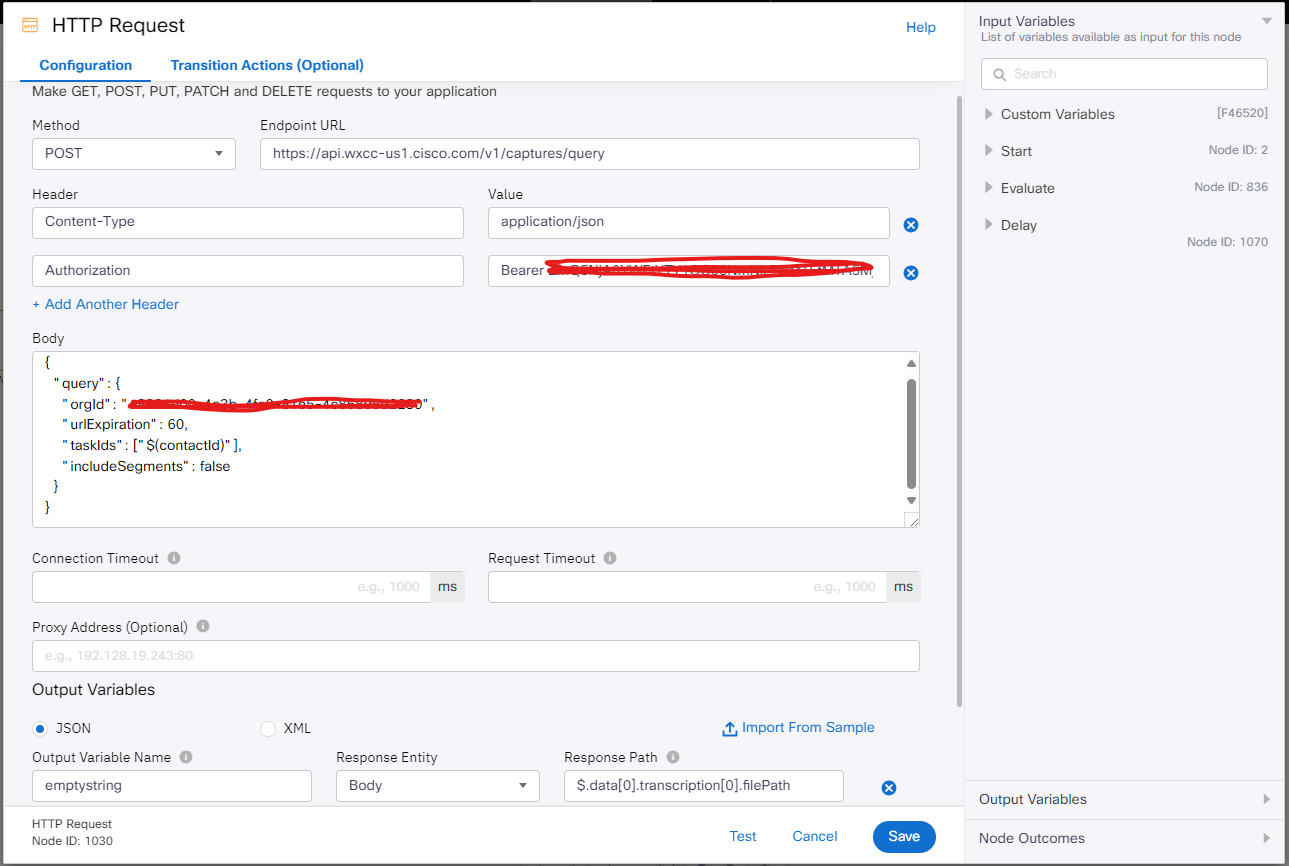Switch output format to XML

pyautogui.click(x=267, y=728)
